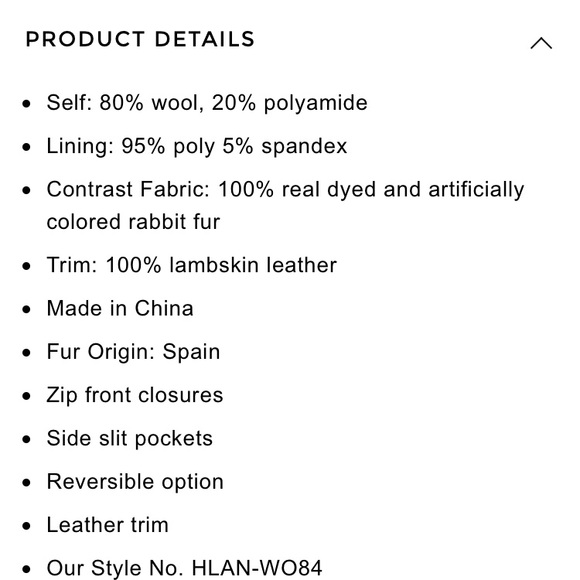
Task: Click the word 'polyamide' in the first line
Action: click(x=316, y=103)
